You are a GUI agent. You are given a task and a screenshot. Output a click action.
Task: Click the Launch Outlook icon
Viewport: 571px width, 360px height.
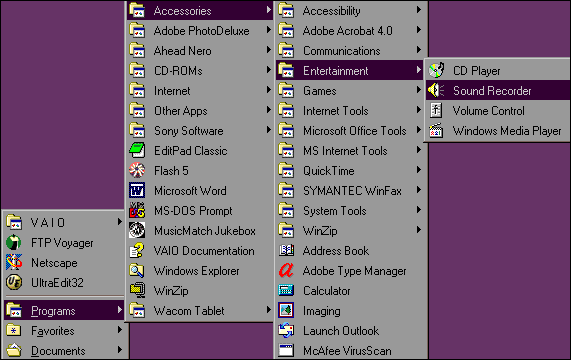(286, 331)
